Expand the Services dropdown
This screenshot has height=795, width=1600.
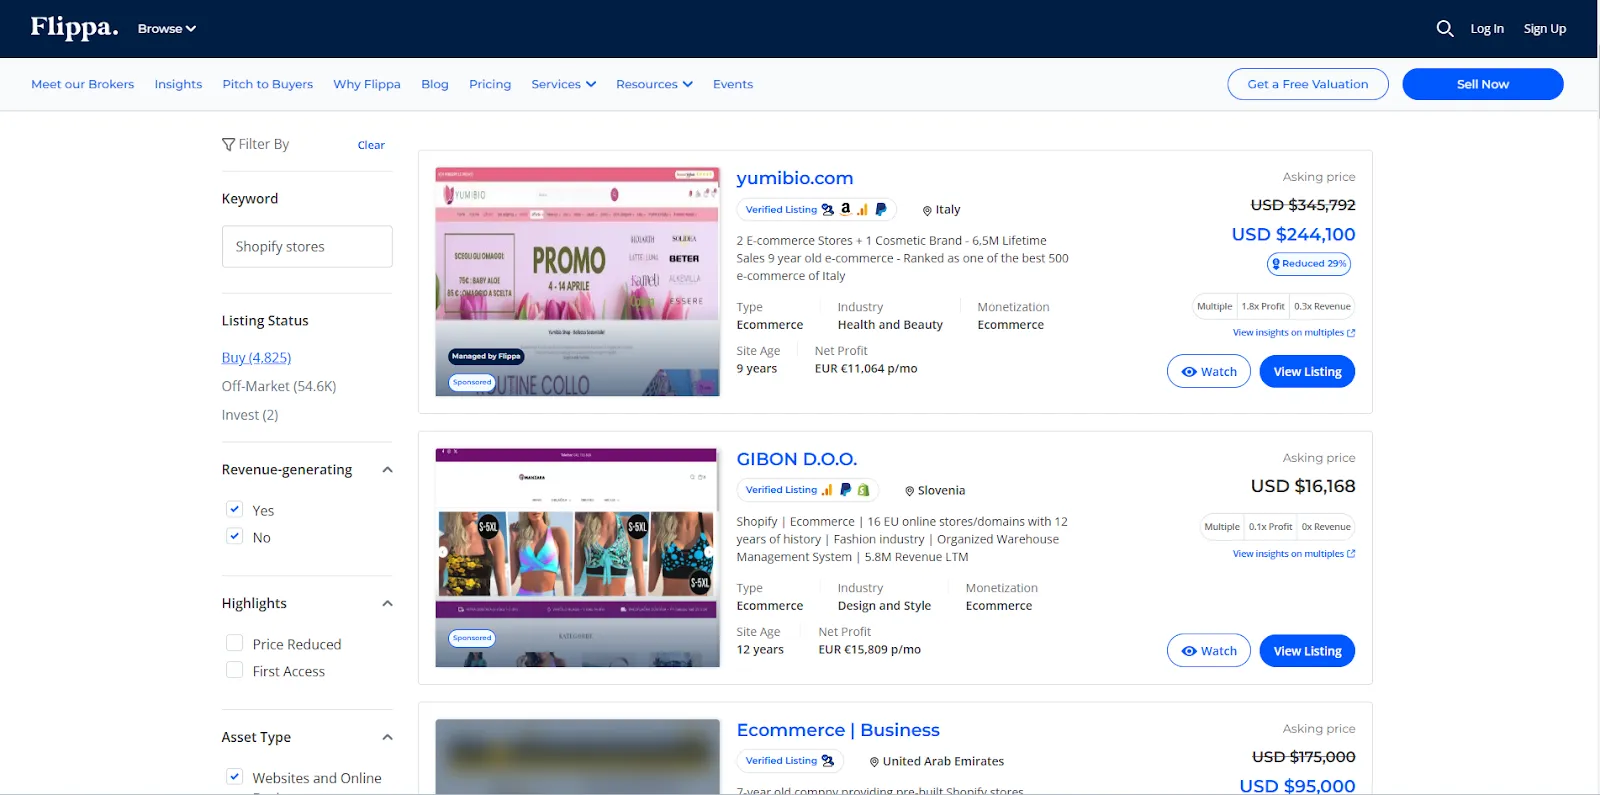[x=564, y=84]
